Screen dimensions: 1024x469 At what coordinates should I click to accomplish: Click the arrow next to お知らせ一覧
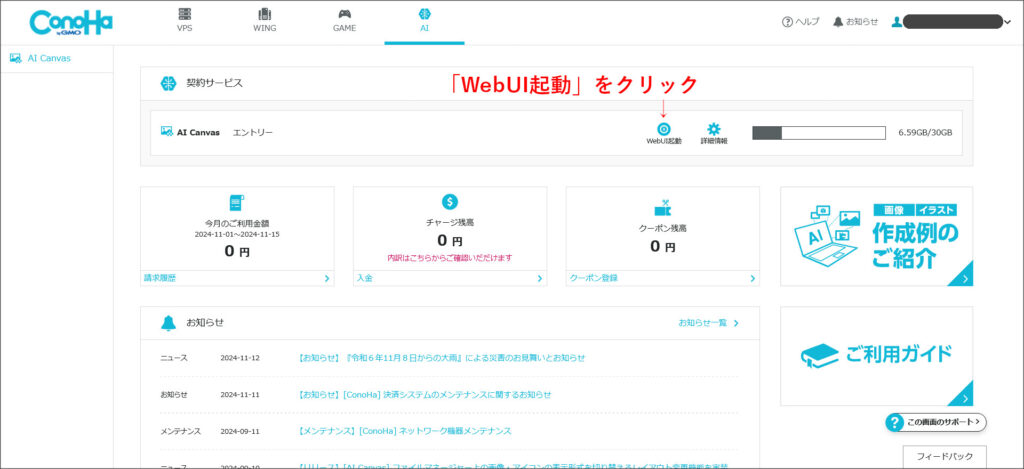coord(736,323)
